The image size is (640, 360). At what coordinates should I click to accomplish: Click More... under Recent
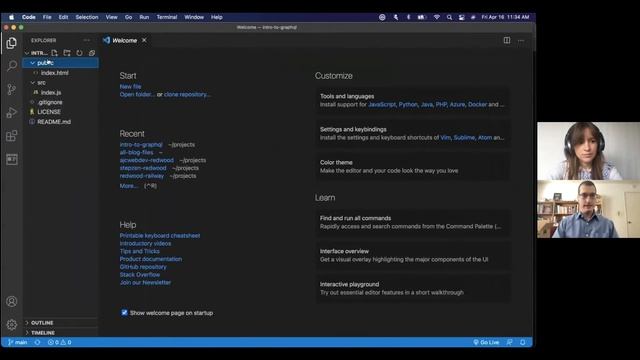click(129, 186)
